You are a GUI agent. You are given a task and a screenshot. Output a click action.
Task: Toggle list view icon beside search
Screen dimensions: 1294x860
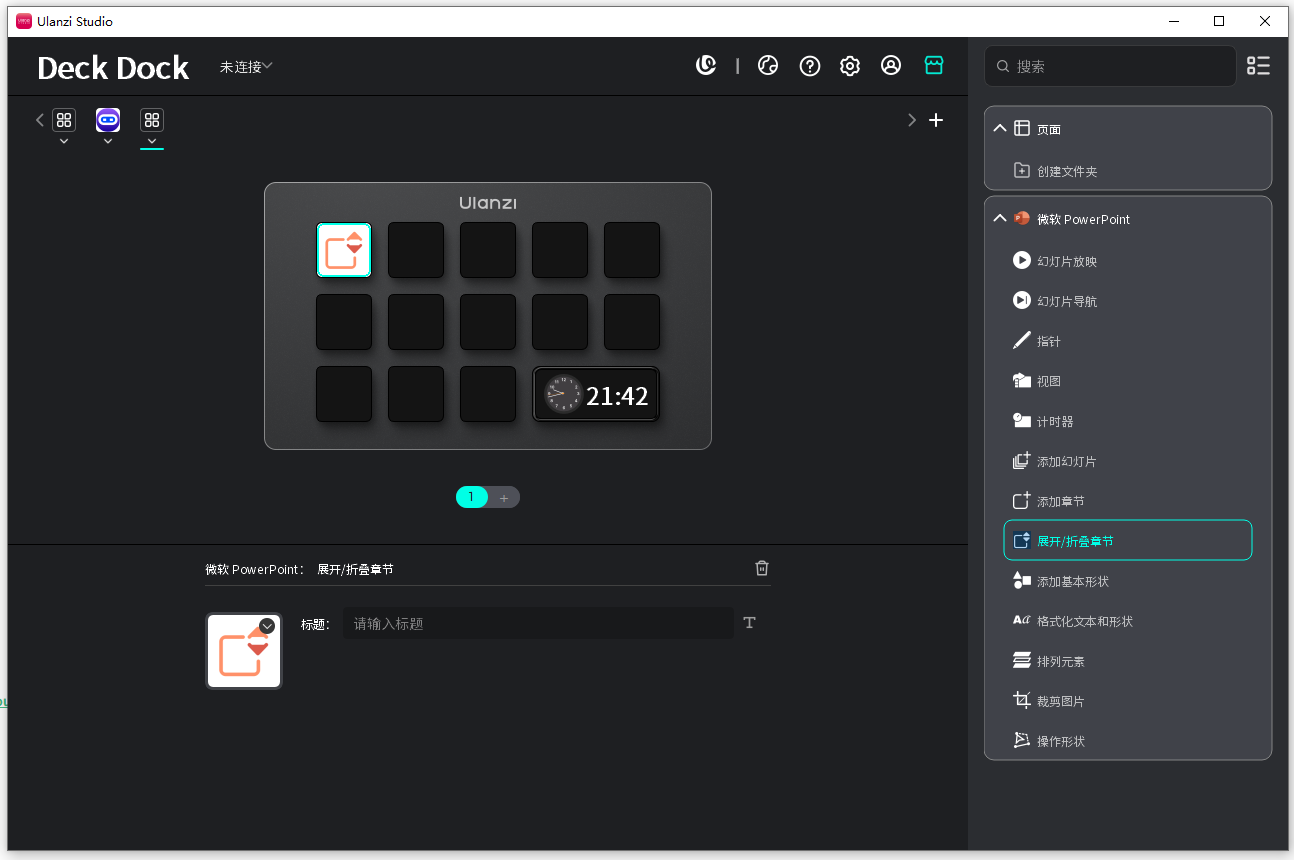click(x=1258, y=66)
